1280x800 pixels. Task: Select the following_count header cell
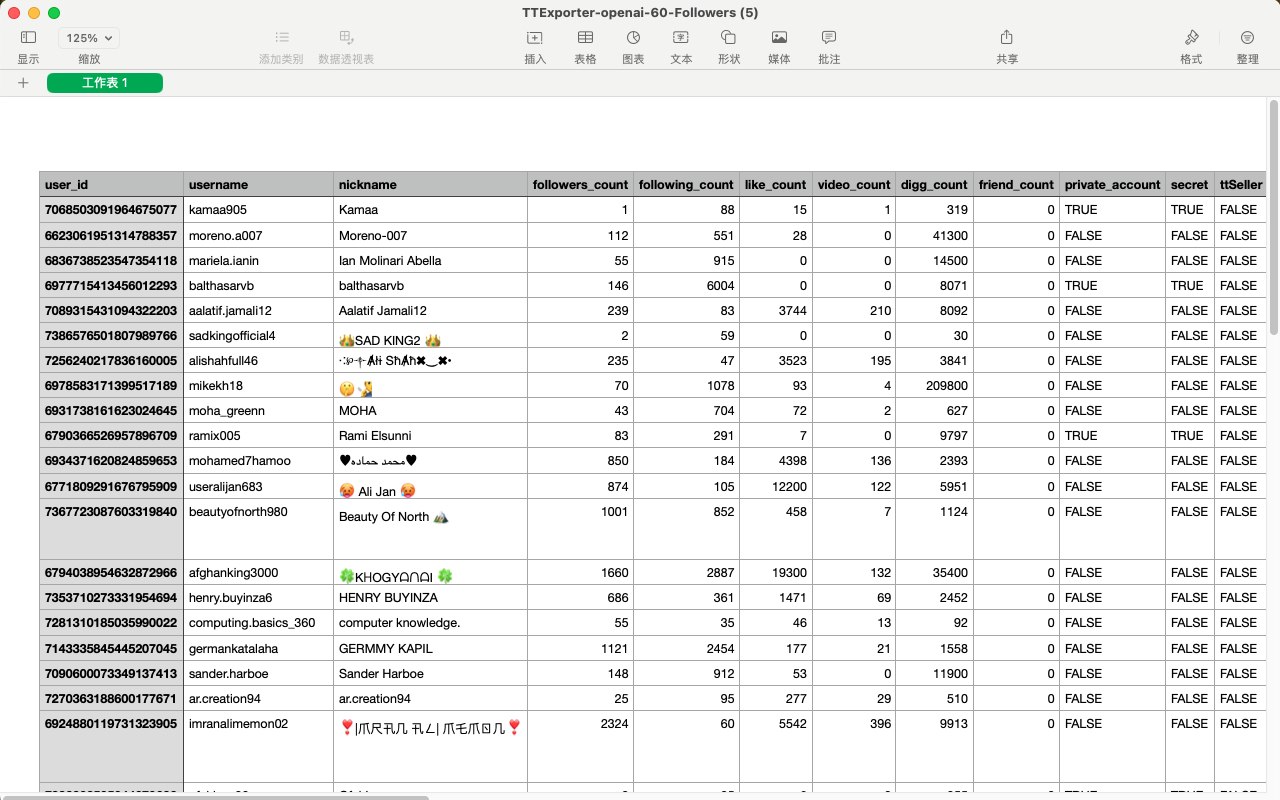[687, 185]
